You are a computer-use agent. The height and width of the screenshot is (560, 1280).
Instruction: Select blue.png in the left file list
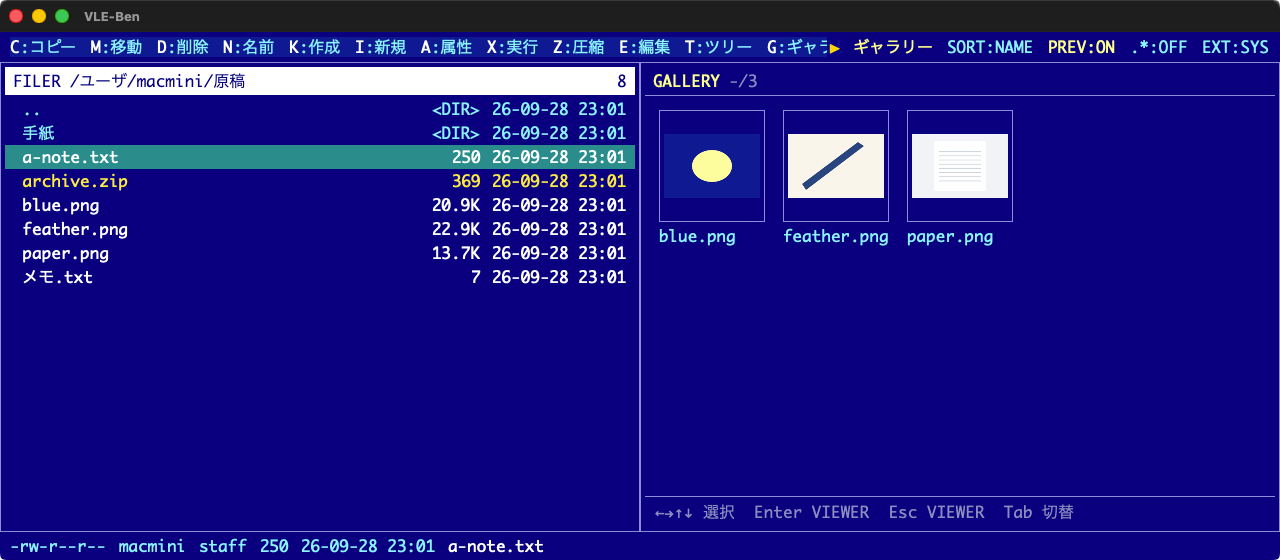[320, 205]
